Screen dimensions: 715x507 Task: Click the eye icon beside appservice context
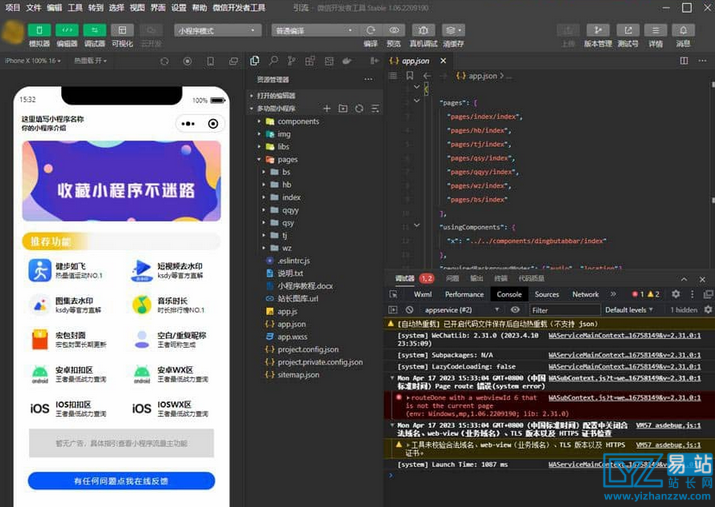click(515, 310)
